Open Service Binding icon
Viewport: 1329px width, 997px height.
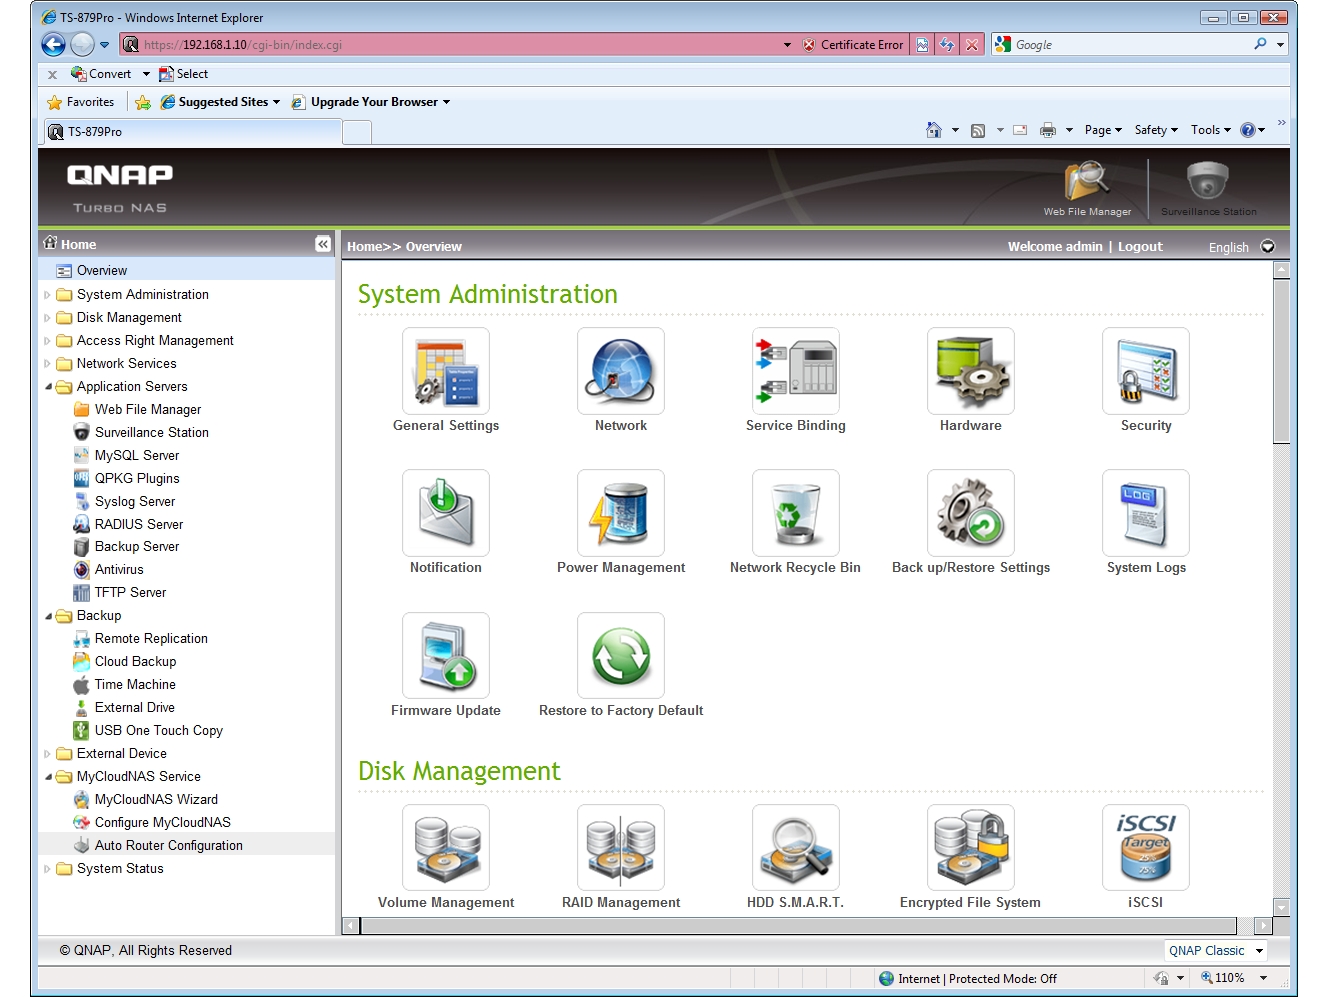coord(796,371)
